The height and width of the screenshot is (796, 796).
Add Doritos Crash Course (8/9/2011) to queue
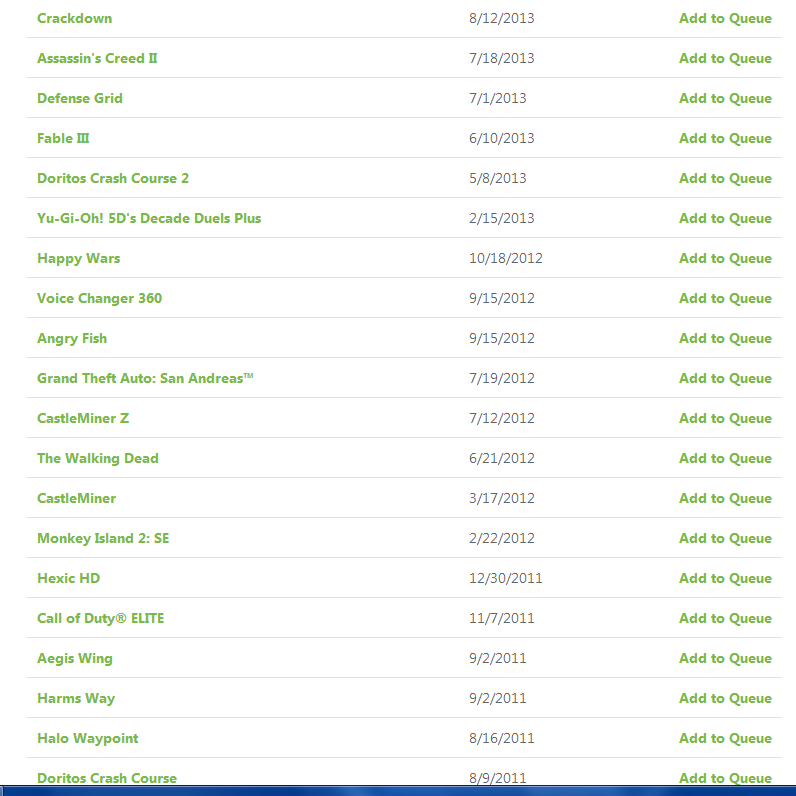[725, 778]
